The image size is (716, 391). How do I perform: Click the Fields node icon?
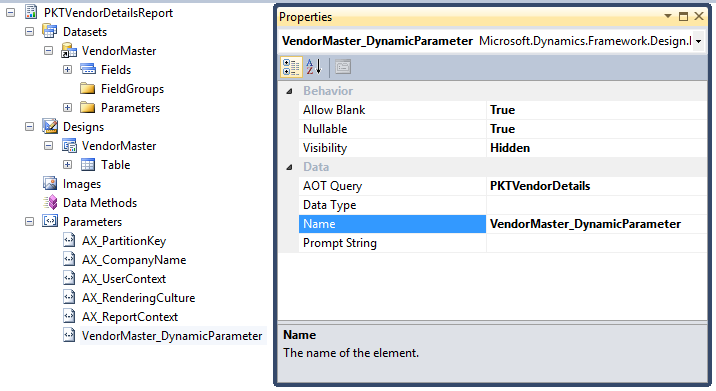click(x=88, y=69)
